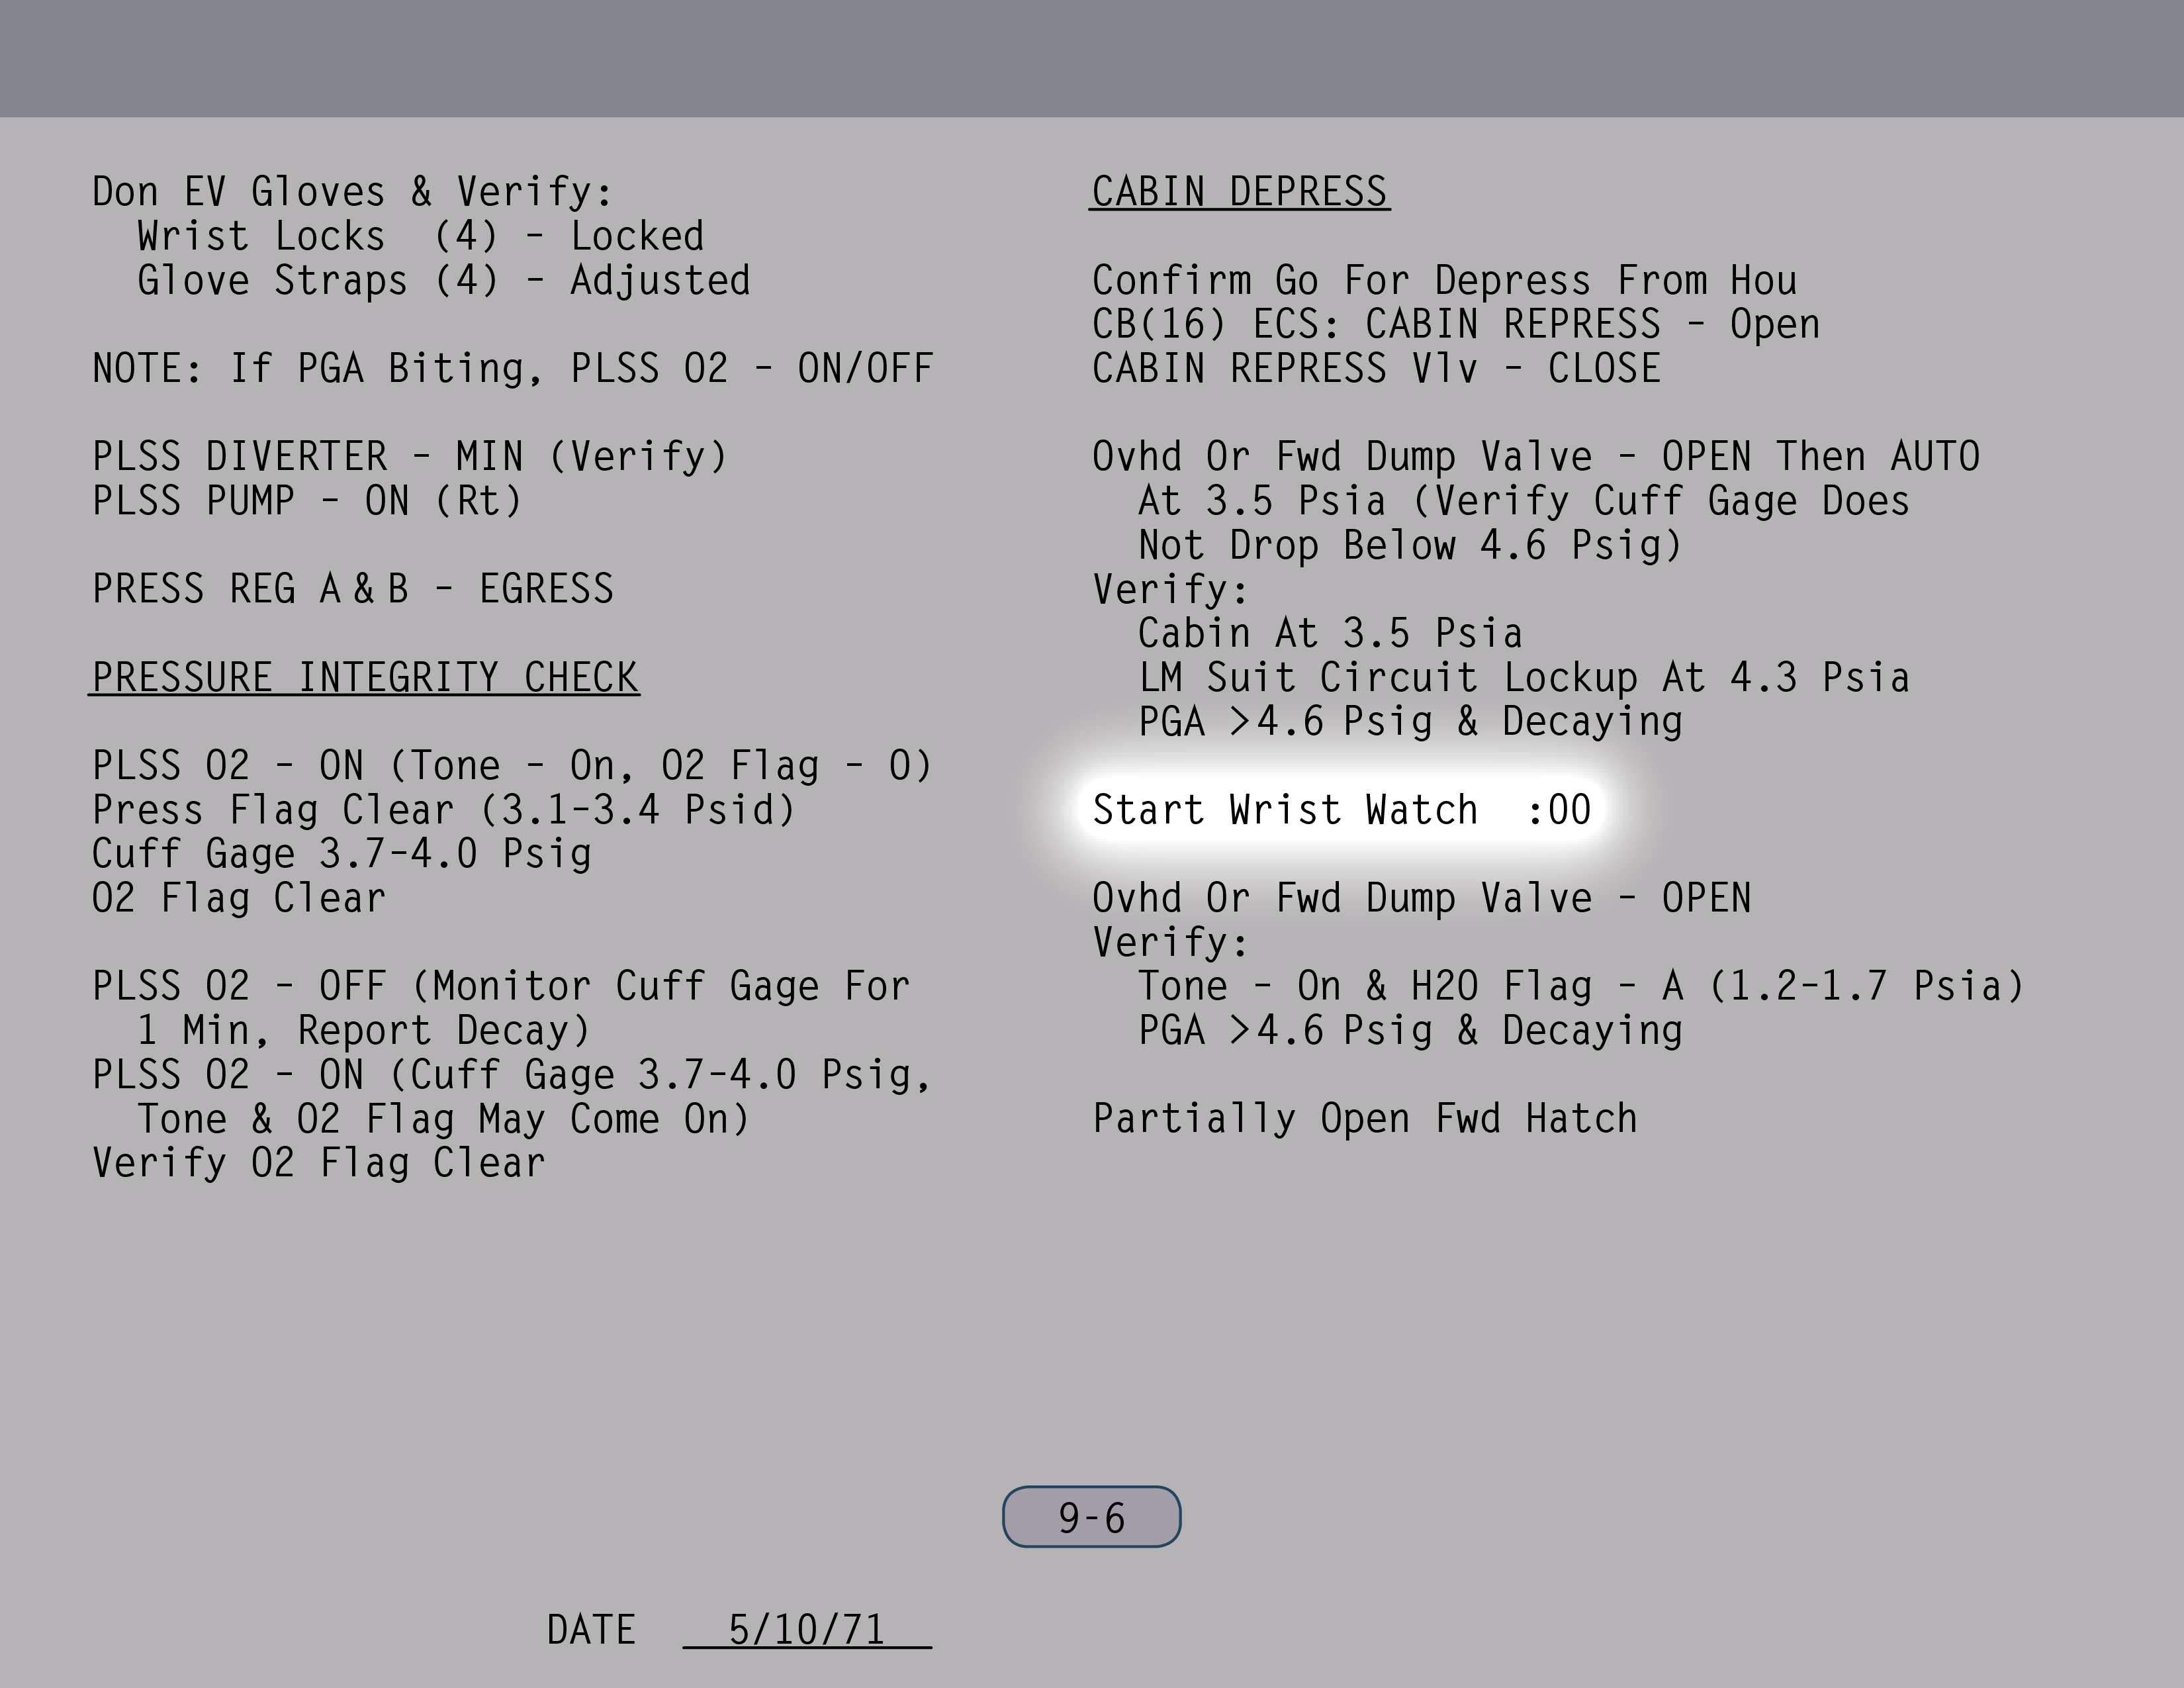Click the highlighted Start Wrist Watch line
2184x1688 pixels.
tap(1340, 809)
